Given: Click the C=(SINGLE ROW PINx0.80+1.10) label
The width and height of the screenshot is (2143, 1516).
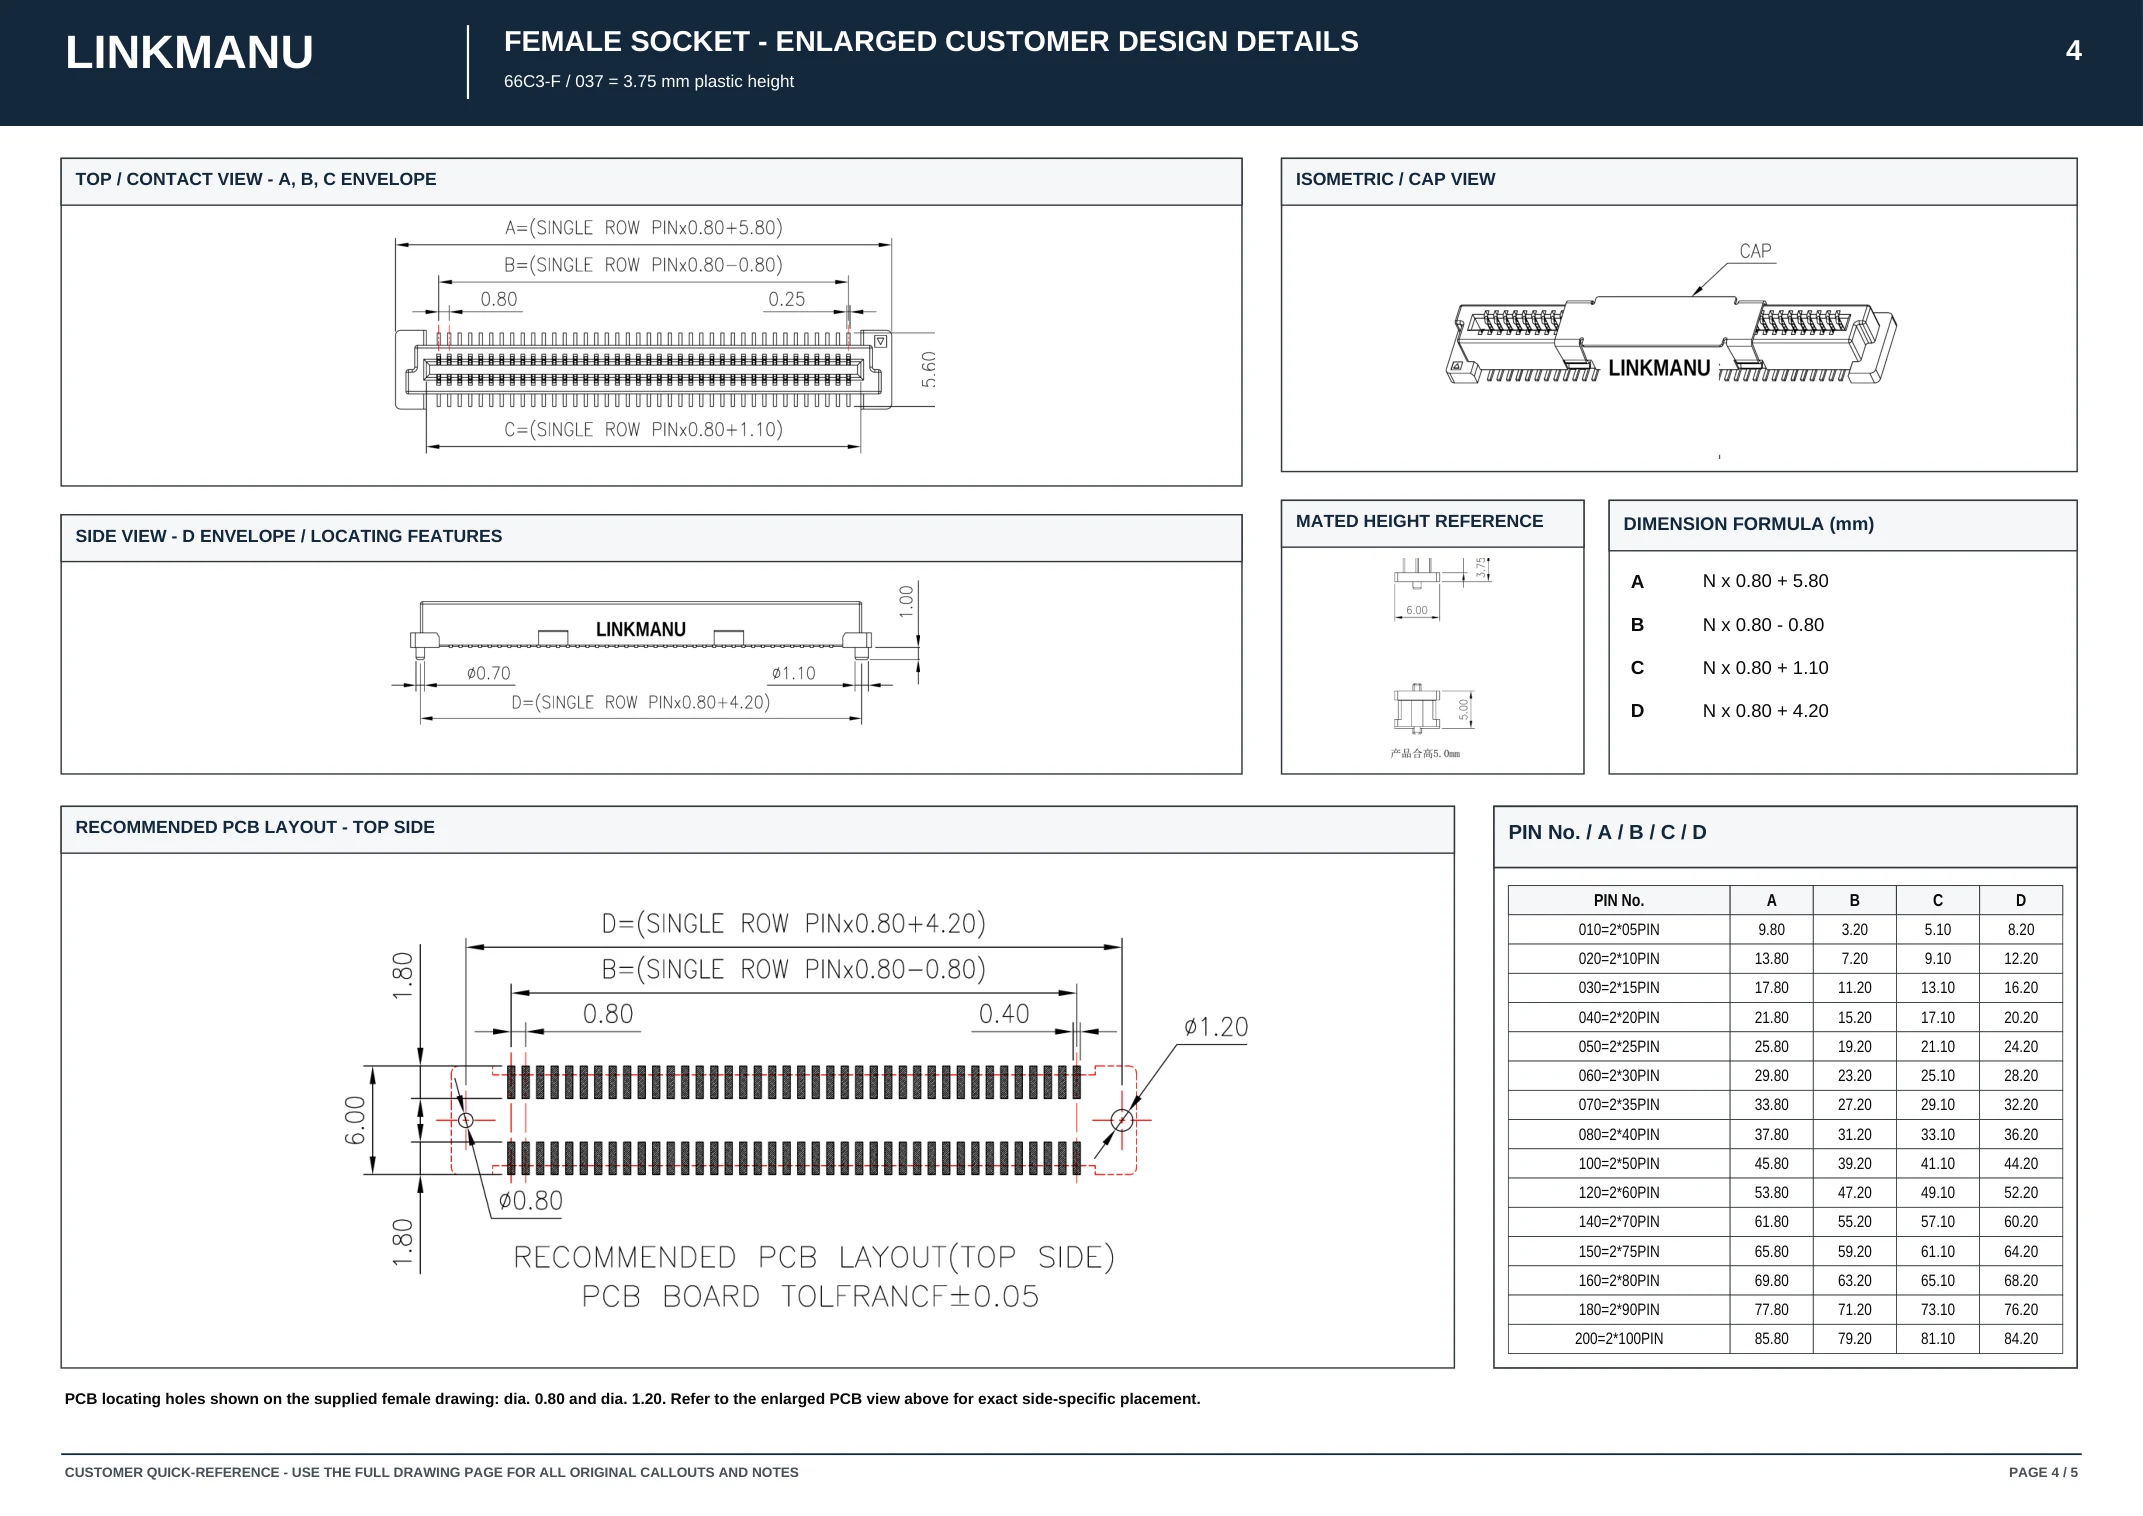Looking at the screenshot, I should [x=643, y=430].
